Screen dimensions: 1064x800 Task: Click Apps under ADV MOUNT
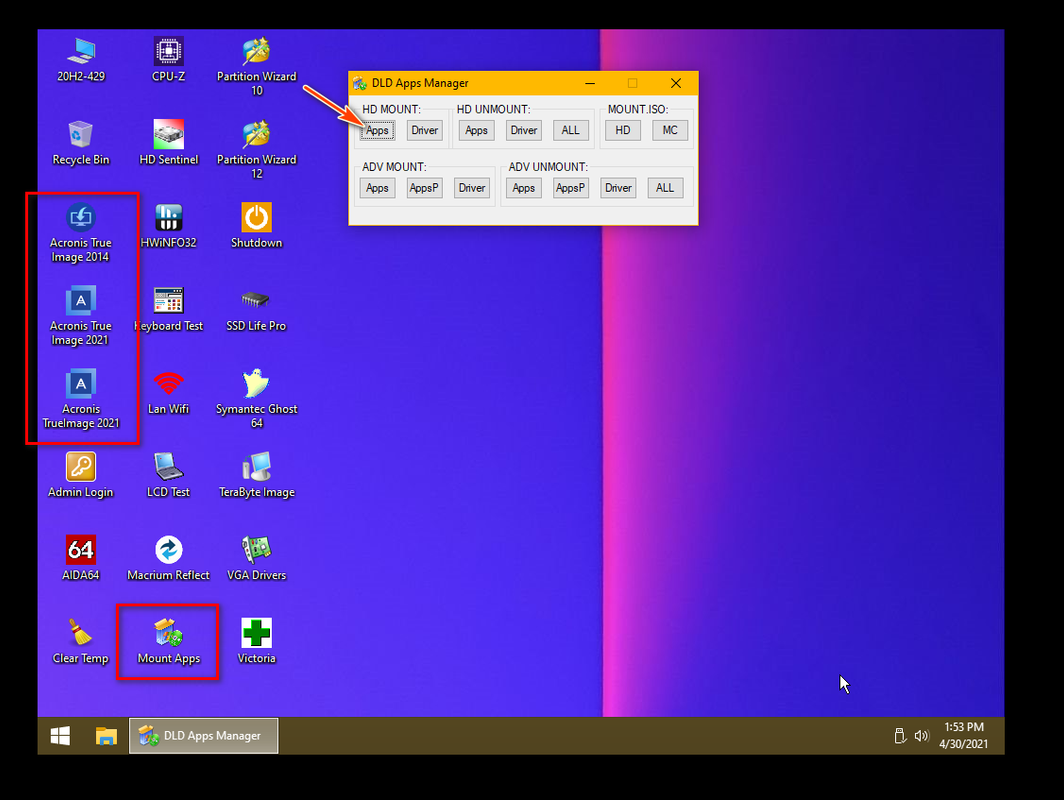377,188
